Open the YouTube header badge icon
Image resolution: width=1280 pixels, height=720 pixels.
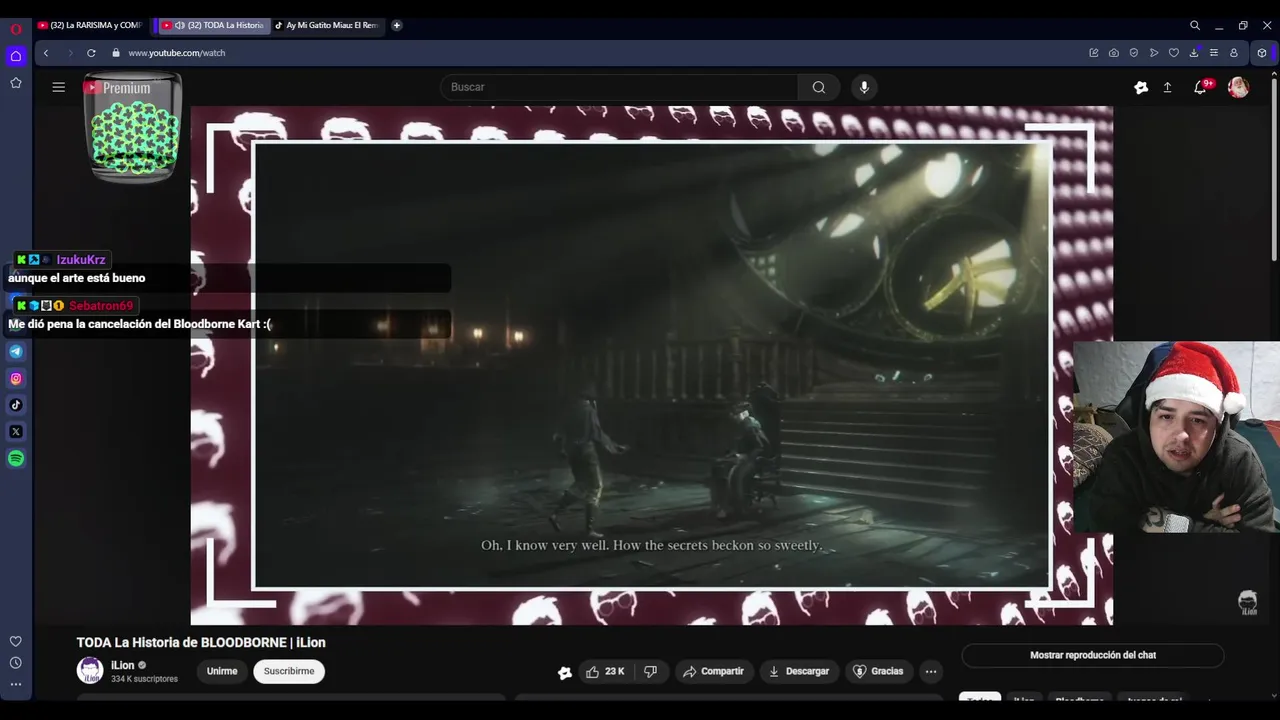point(1141,87)
